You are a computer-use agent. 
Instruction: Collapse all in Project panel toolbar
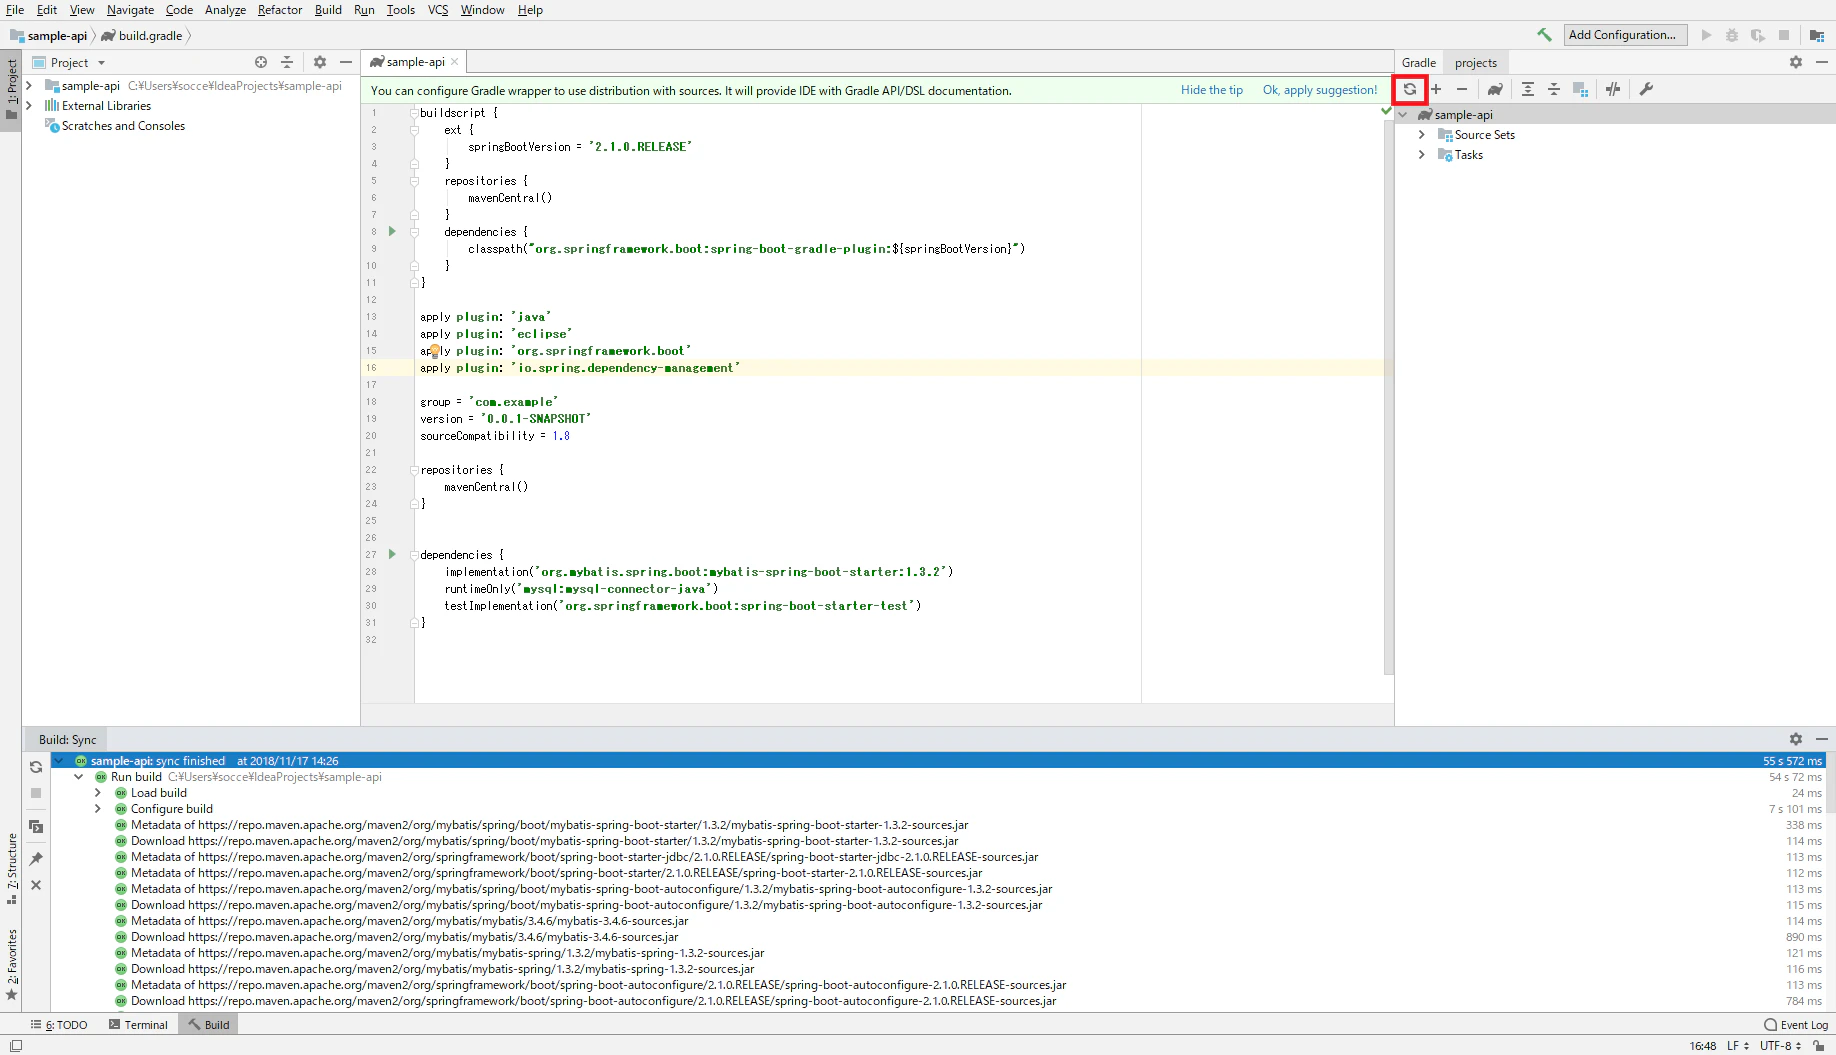(287, 62)
